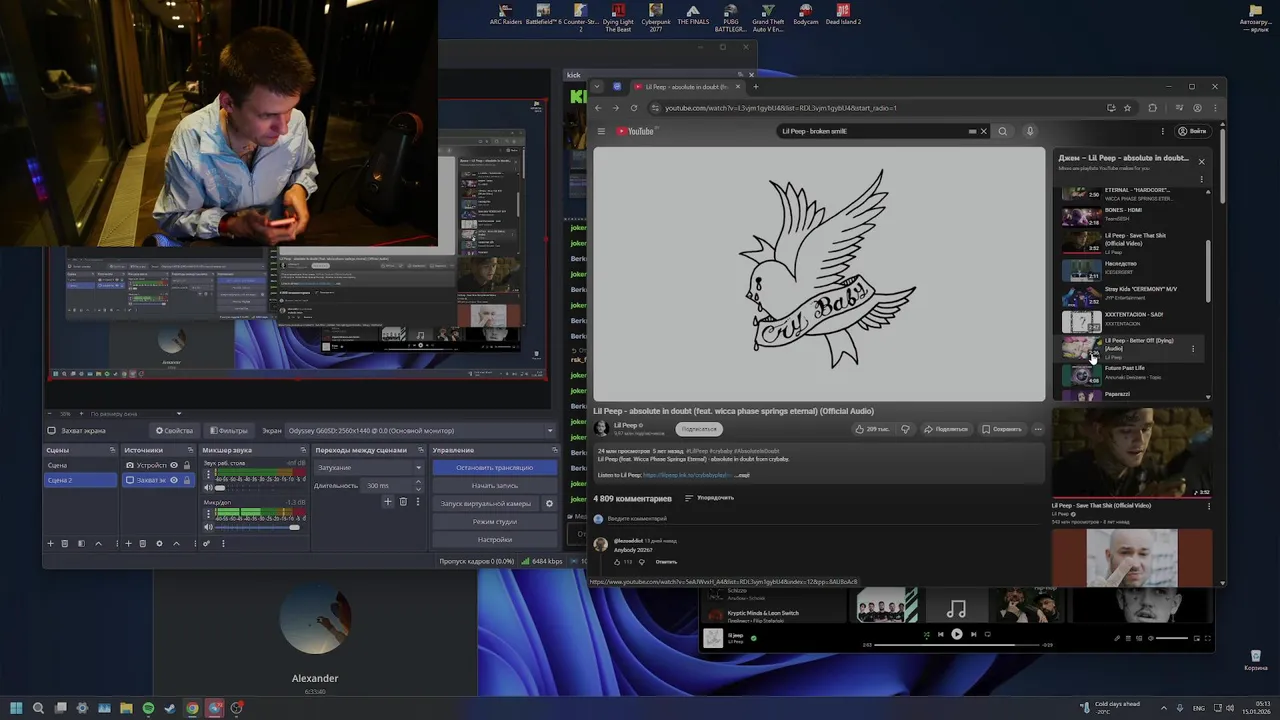Open a new Chrome tab

coord(756,87)
